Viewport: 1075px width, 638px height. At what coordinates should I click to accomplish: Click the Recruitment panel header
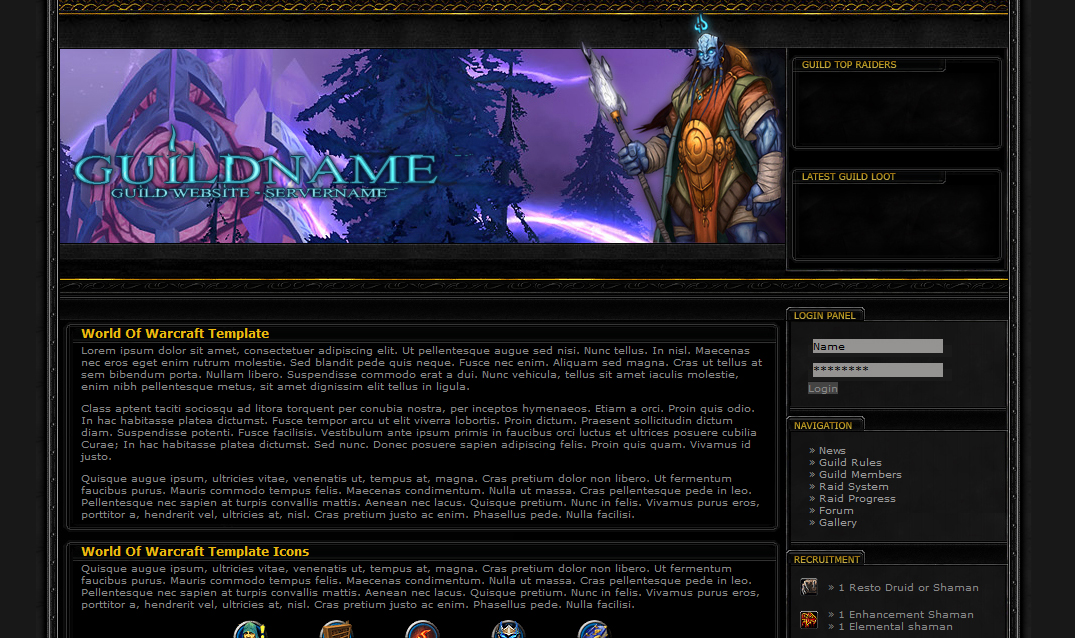coord(826,560)
